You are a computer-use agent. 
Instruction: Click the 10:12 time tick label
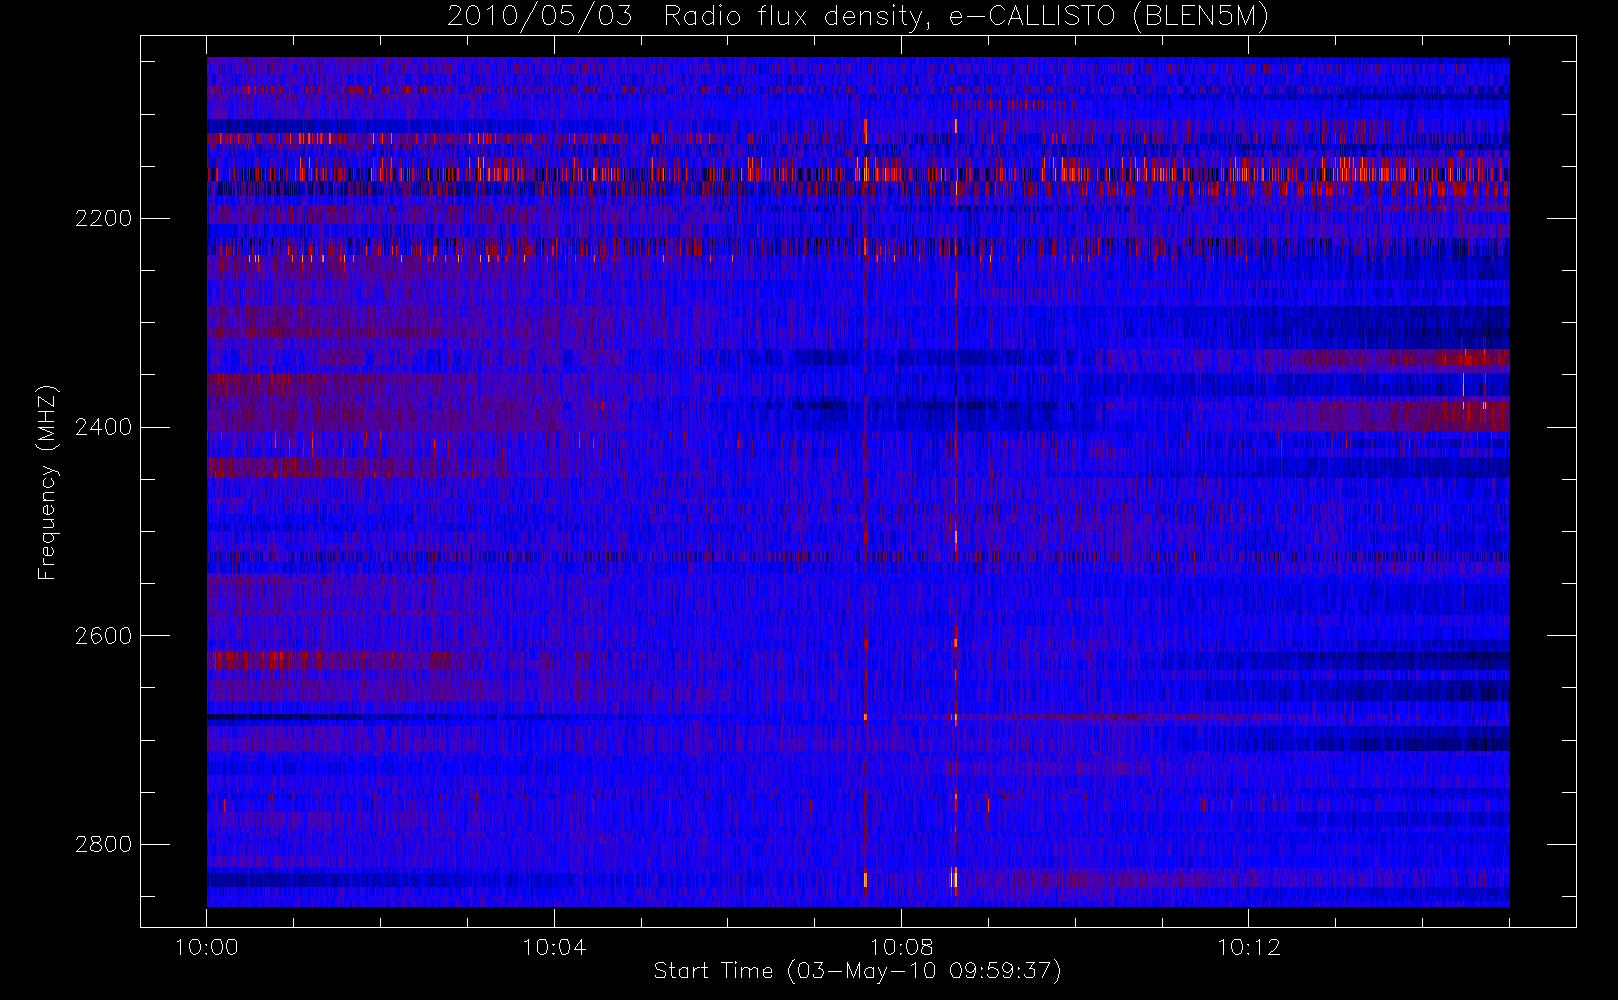coord(1248,947)
